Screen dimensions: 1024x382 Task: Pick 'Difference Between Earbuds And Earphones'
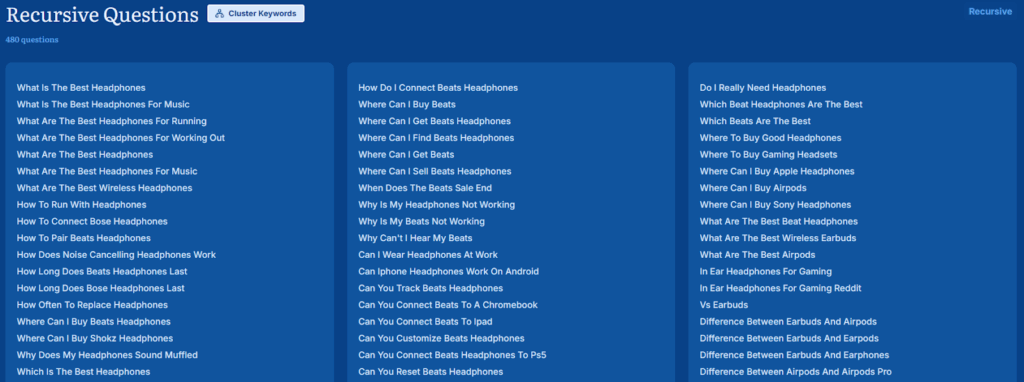(794, 355)
